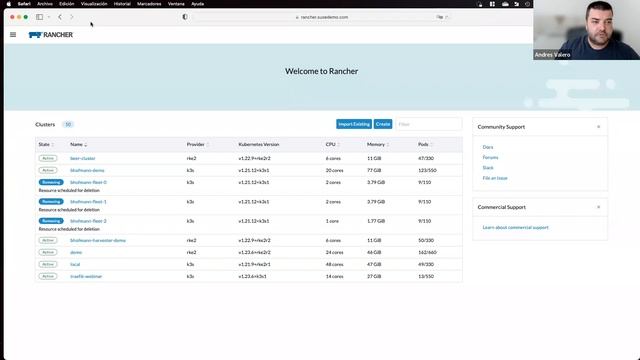Open the traefik-webinar cluster link
Viewport: 640px width, 360px height.
pos(86,276)
